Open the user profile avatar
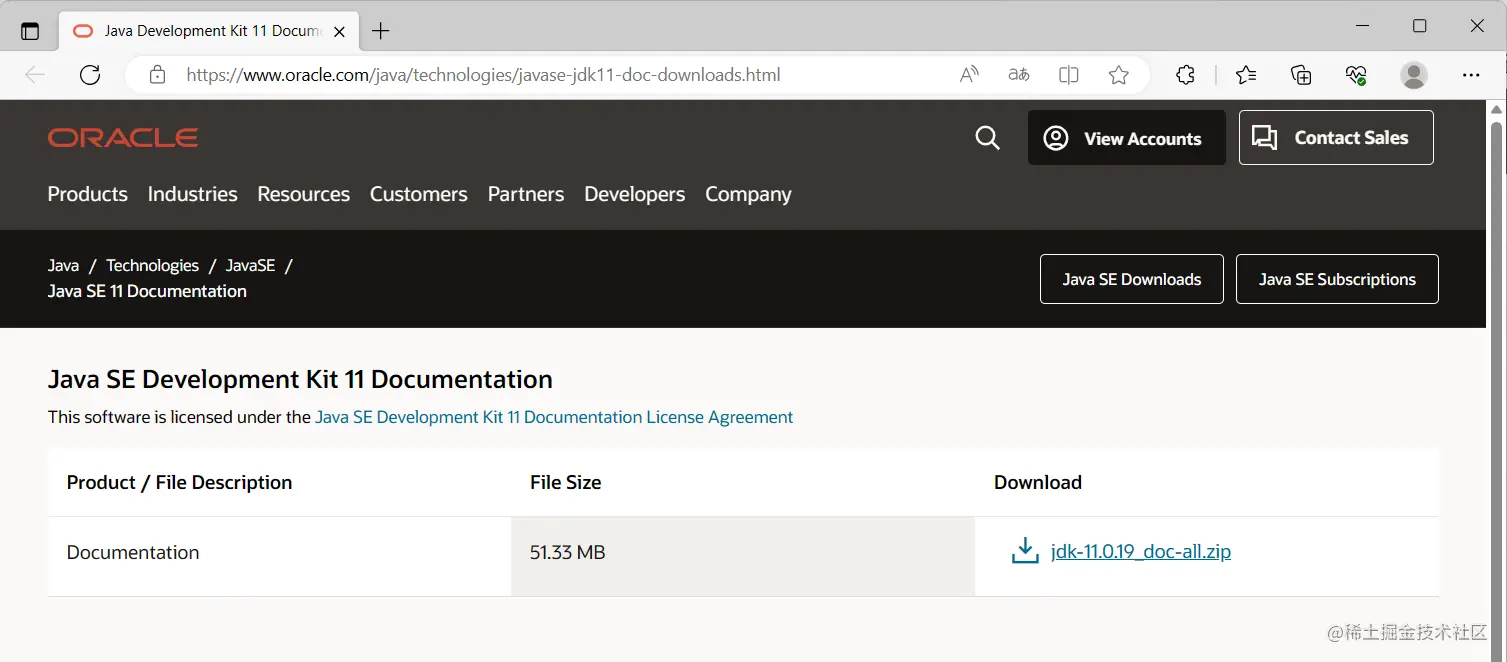 (1414, 75)
